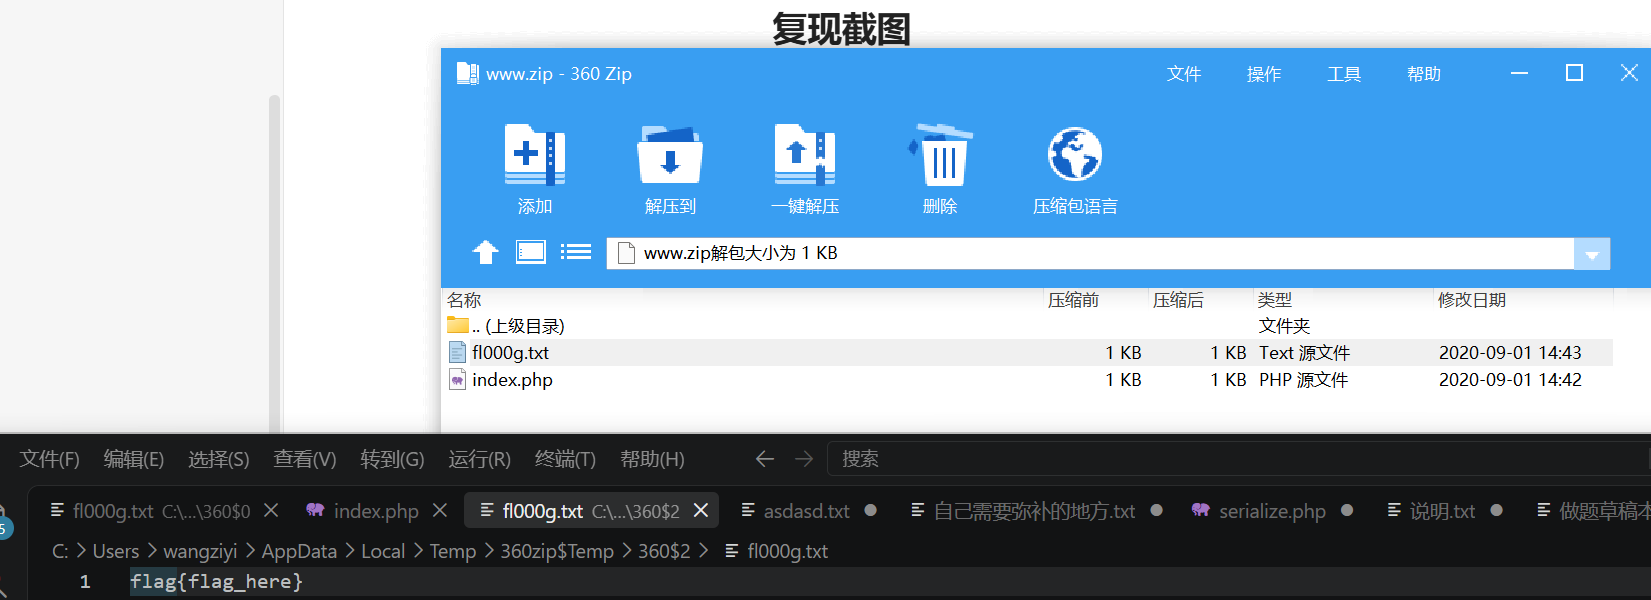The height and width of the screenshot is (600, 1651).
Task: Click the editor forward navigation arrow
Action: tap(804, 459)
